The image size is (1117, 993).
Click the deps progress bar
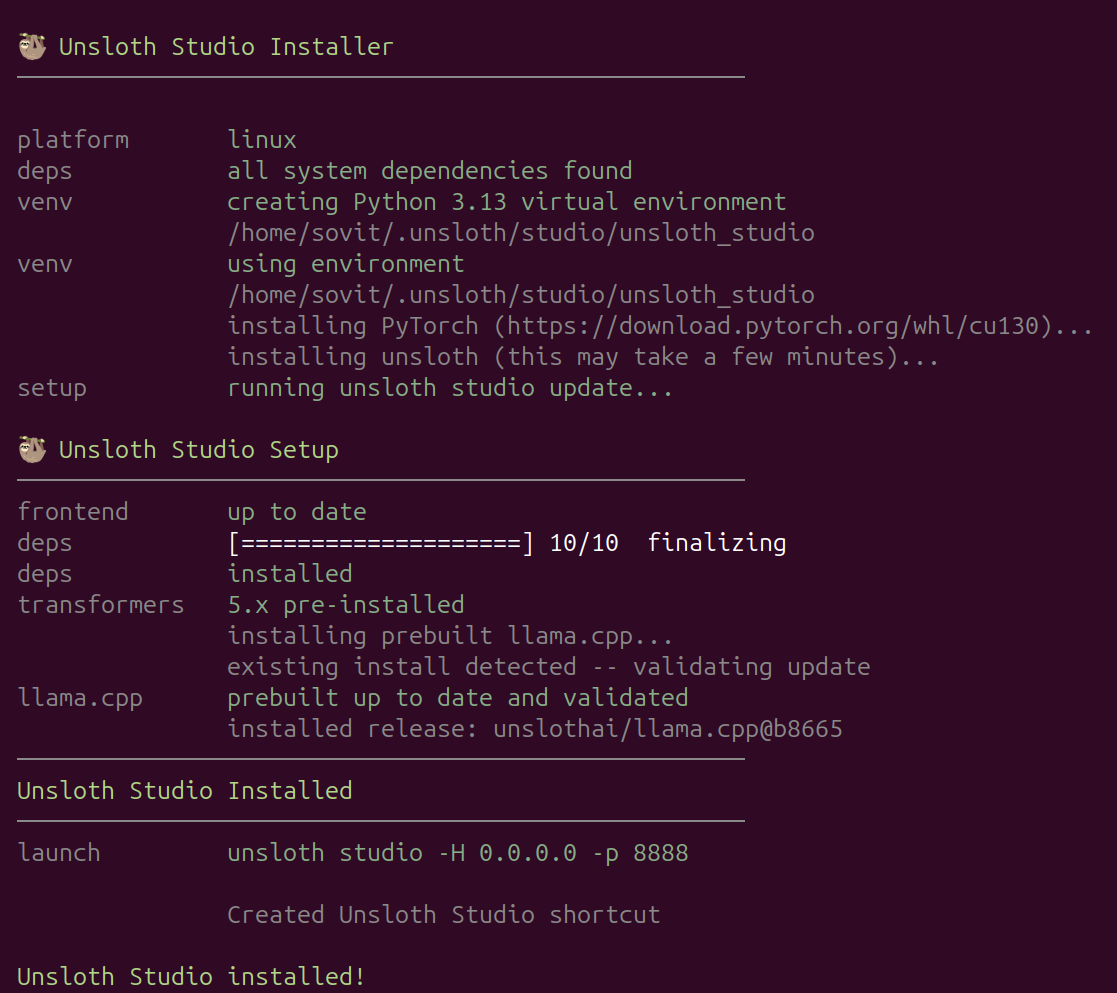pyautogui.click(x=380, y=544)
